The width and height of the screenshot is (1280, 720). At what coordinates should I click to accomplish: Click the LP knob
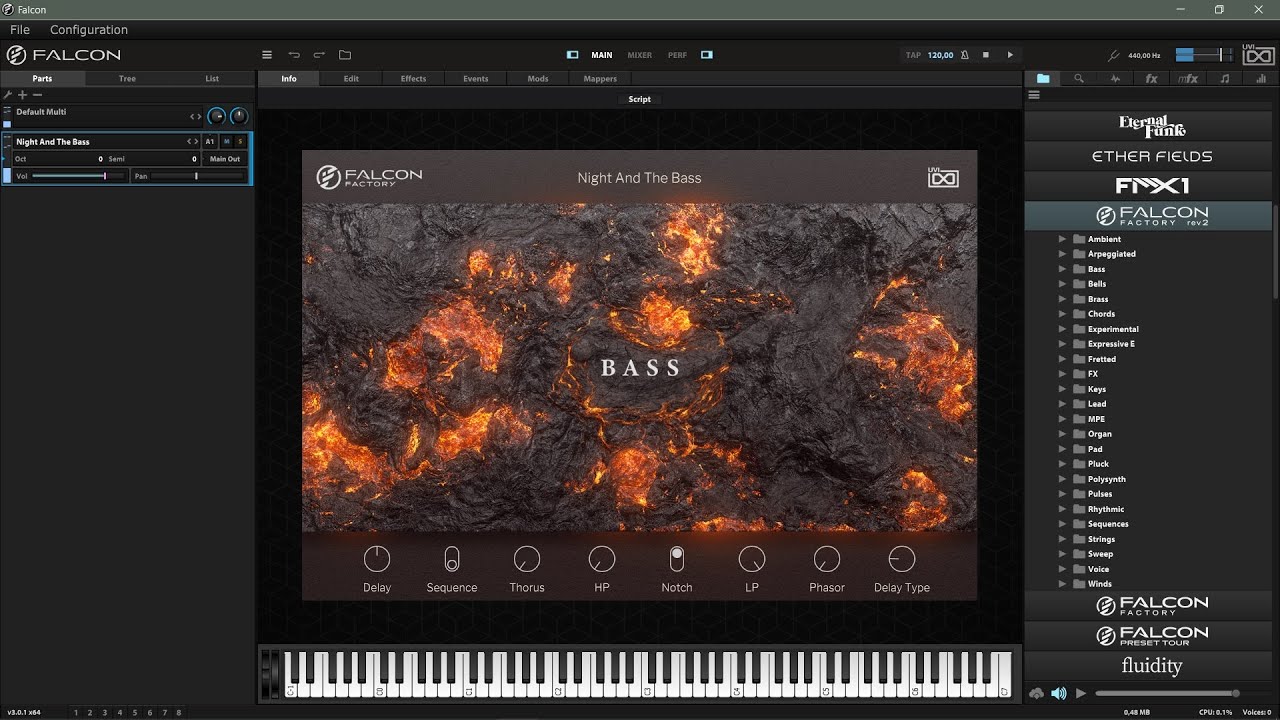[752, 559]
